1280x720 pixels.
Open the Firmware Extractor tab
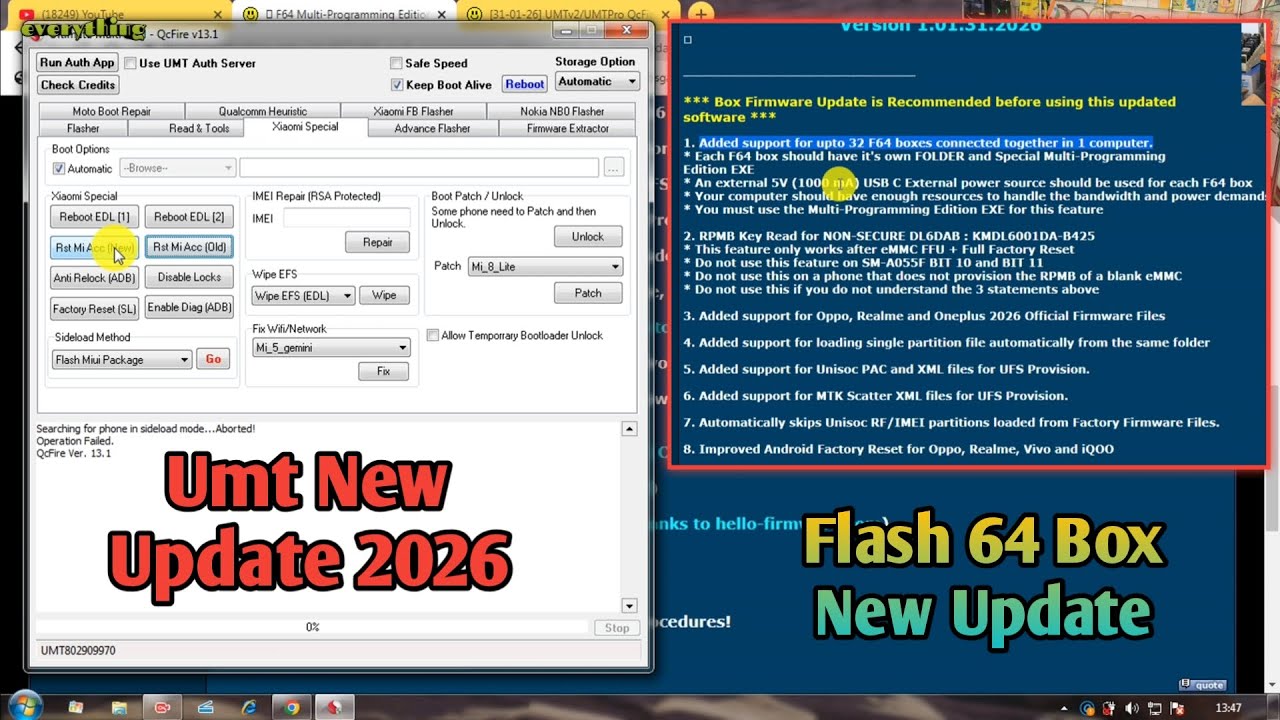[x=567, y=128]
